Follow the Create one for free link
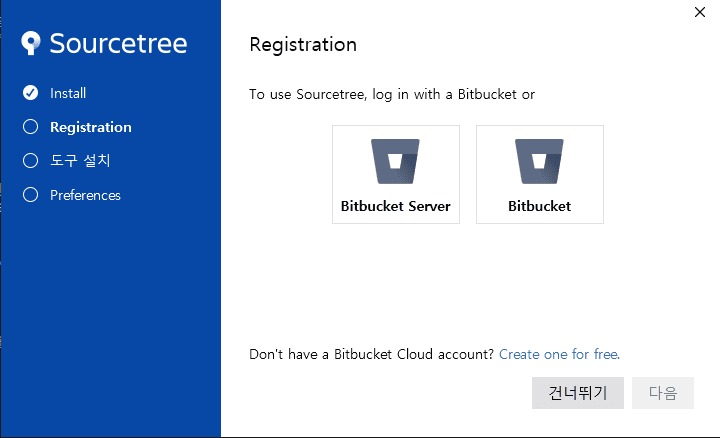 click(559, 354)
